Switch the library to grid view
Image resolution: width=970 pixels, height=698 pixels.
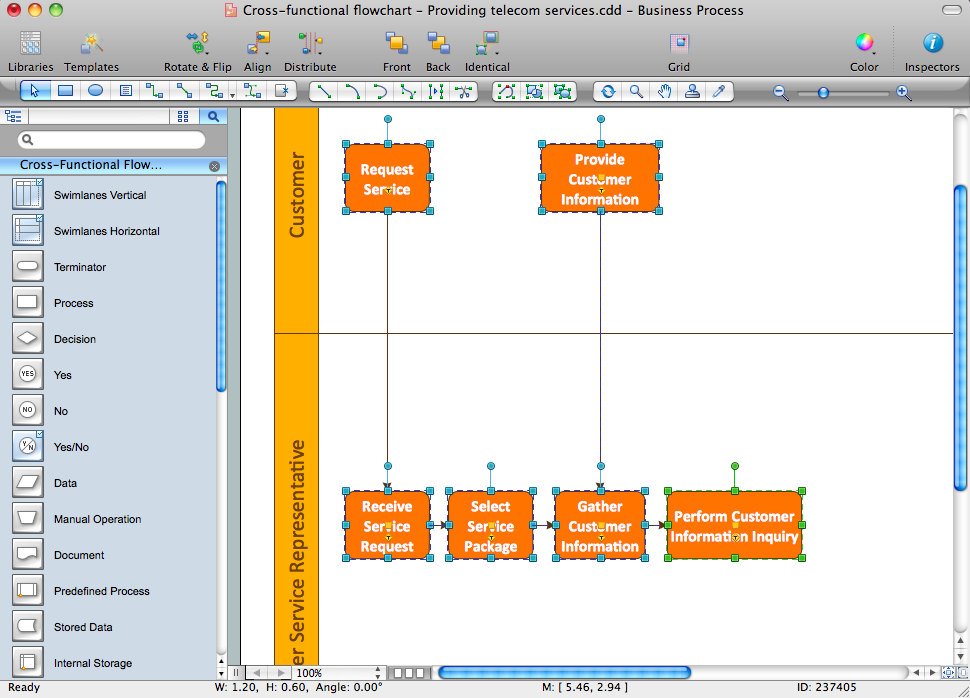(x=183, y=116)
